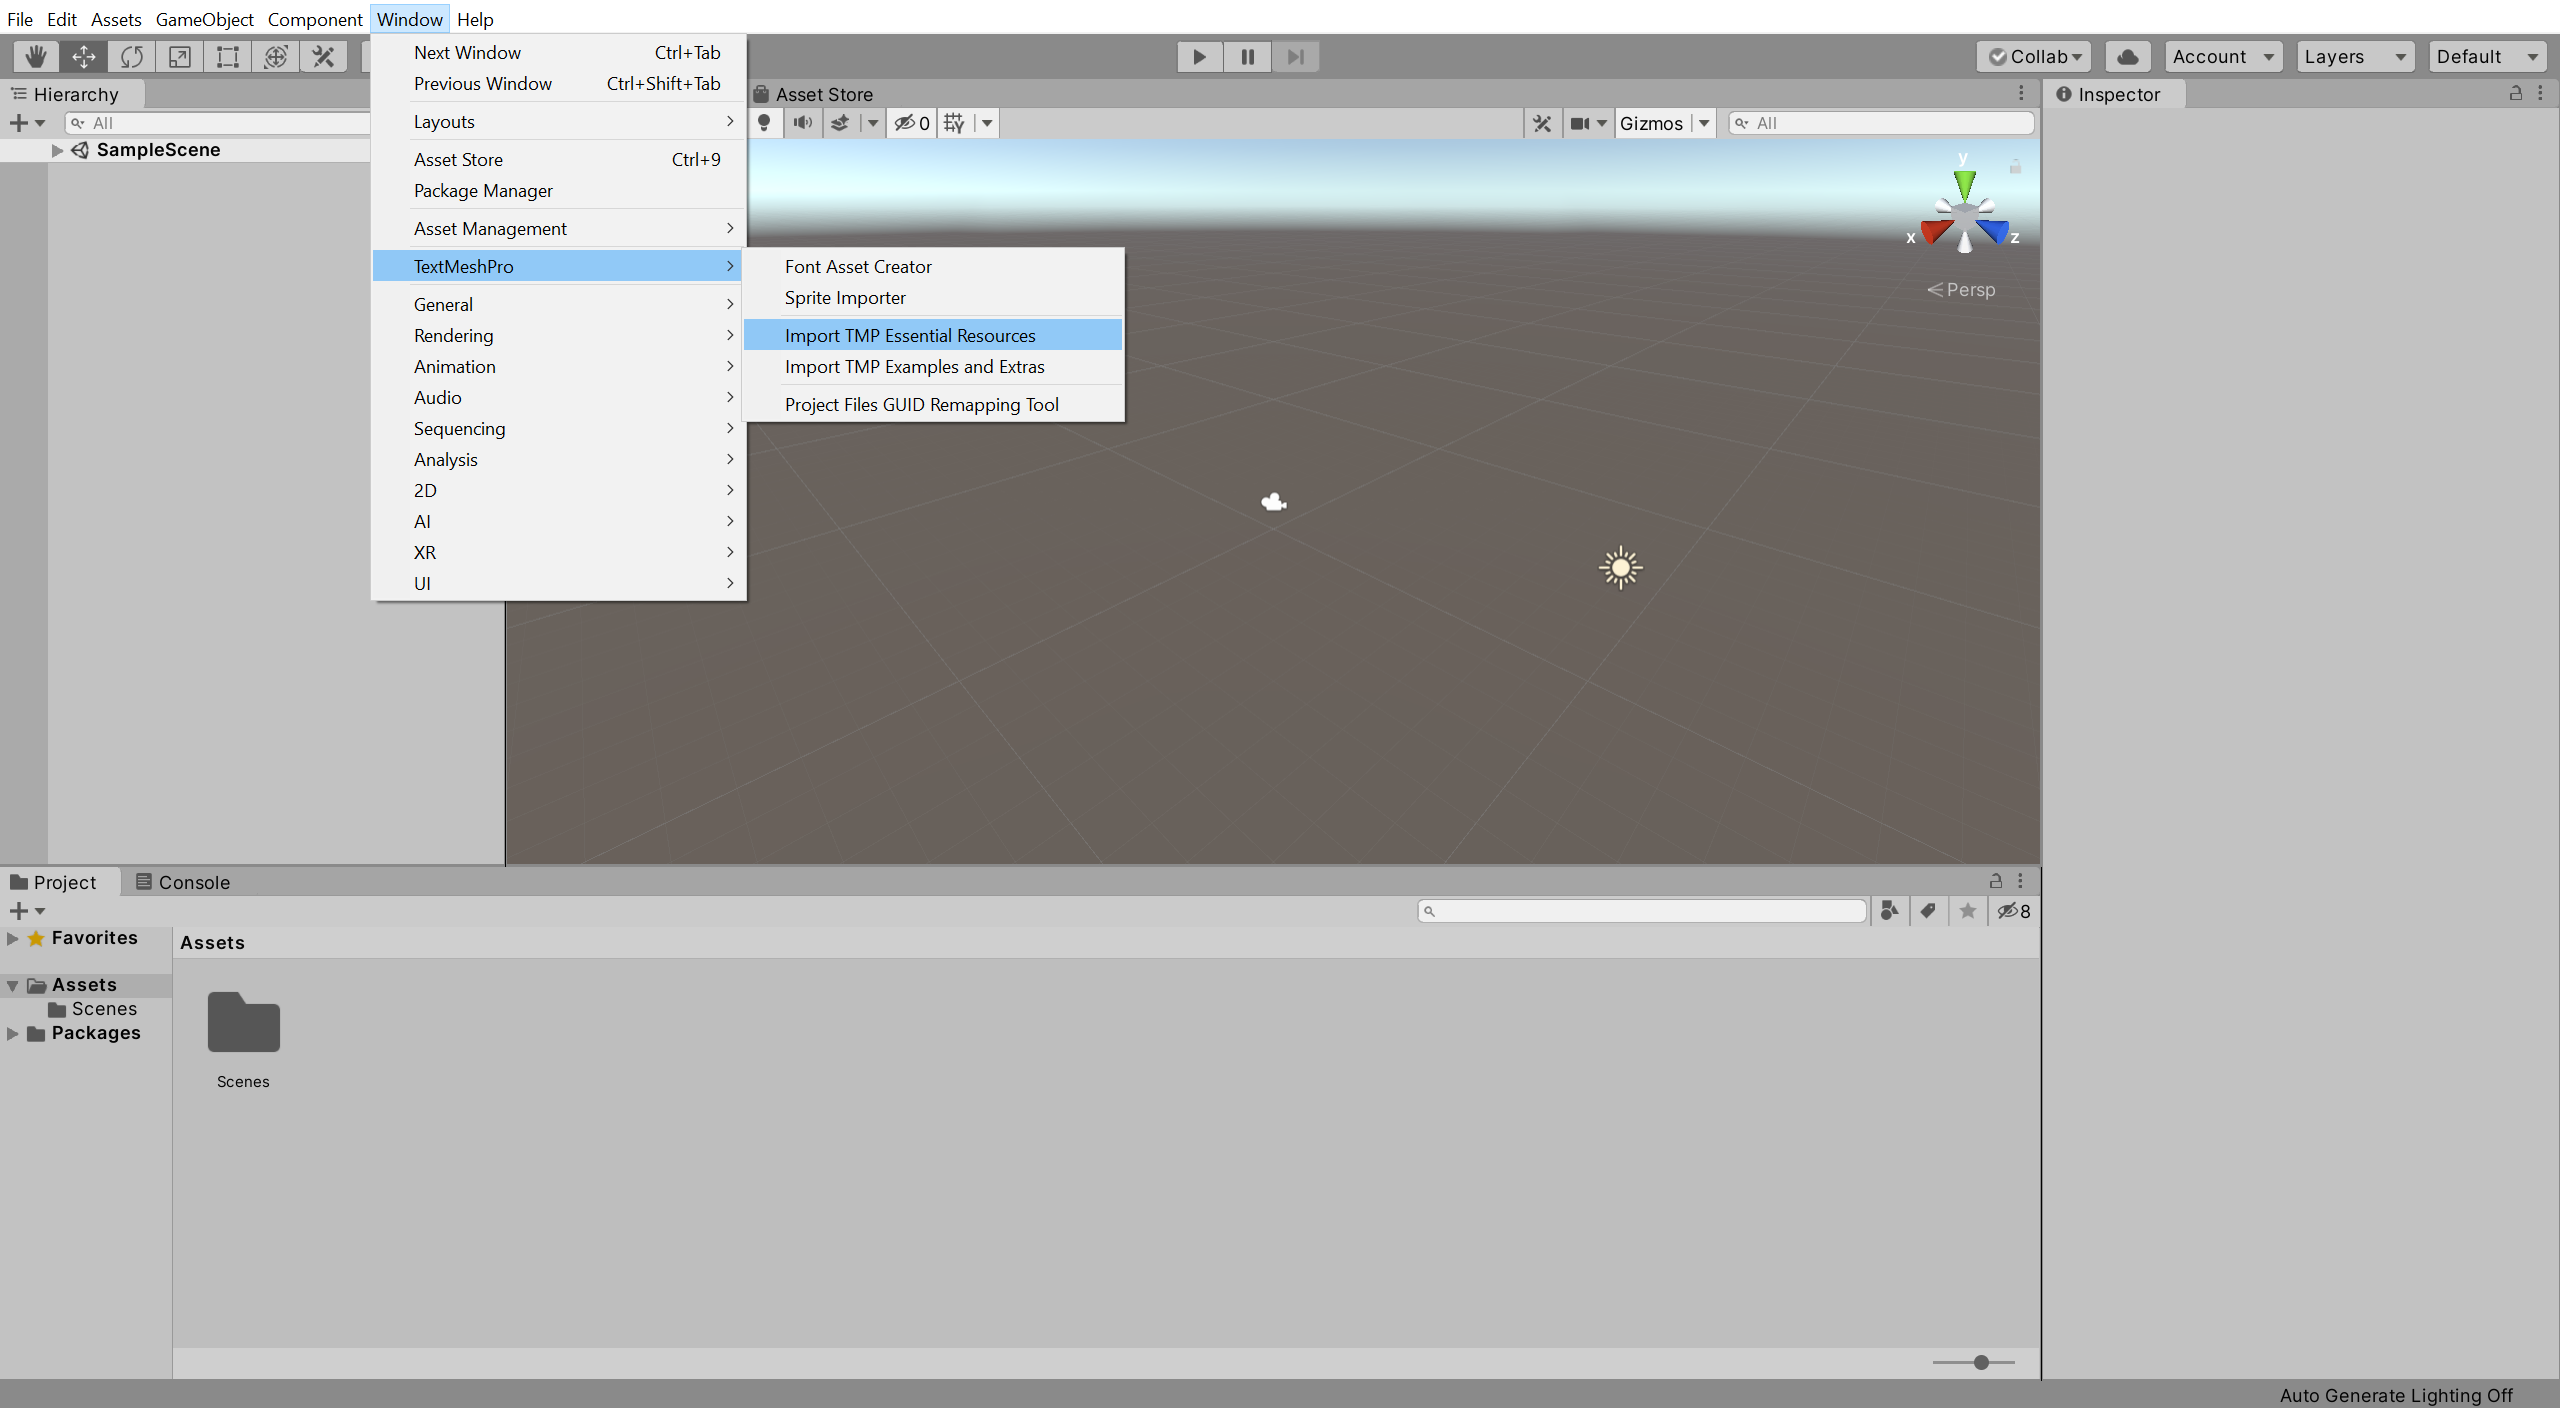2560x1408 pixels.
Task: Adjust the asset icon size slider
Action: coord(1980,1362)
